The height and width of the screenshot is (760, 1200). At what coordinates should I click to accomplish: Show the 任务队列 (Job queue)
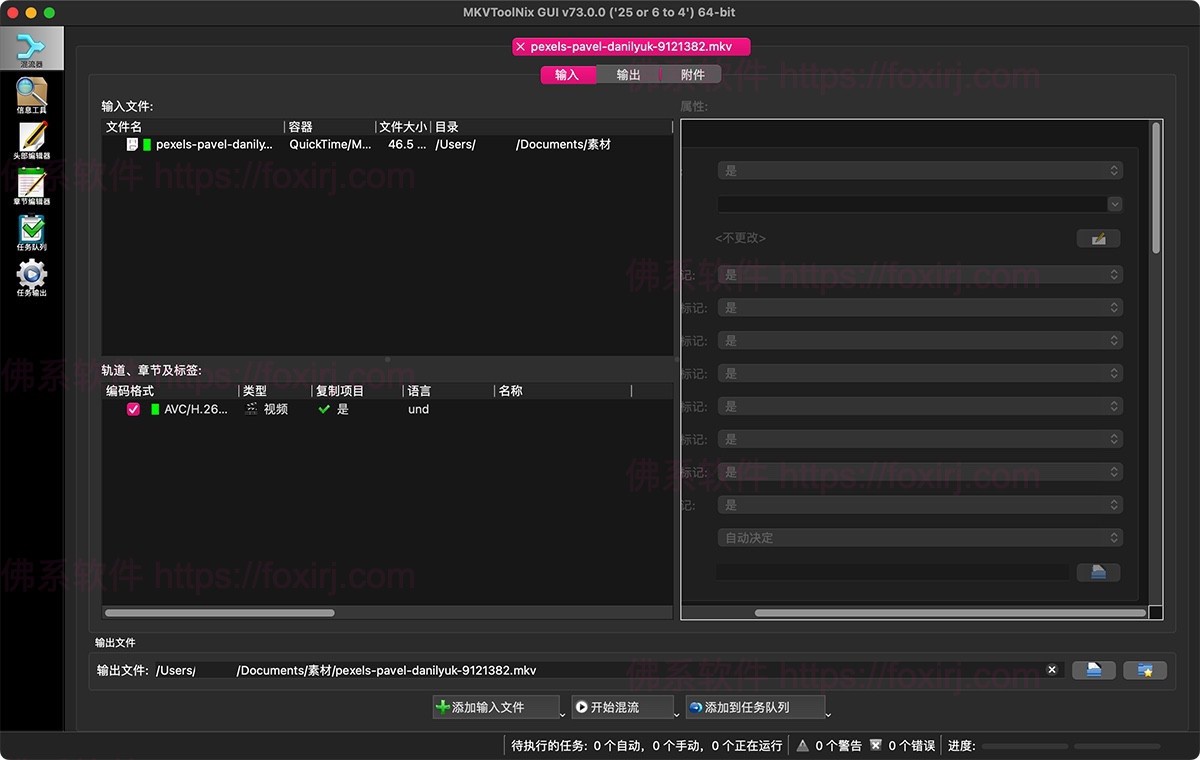click(32, 231)
